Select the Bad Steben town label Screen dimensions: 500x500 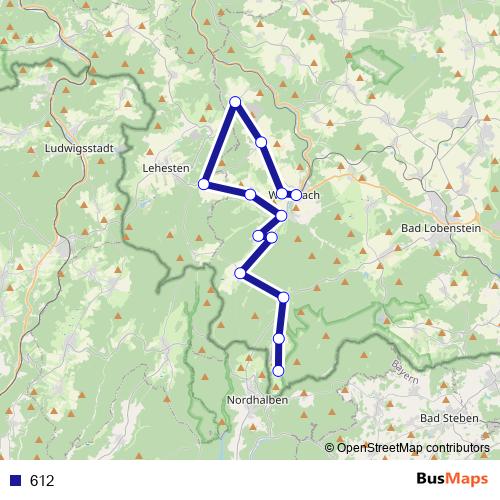tap(449, 418)
